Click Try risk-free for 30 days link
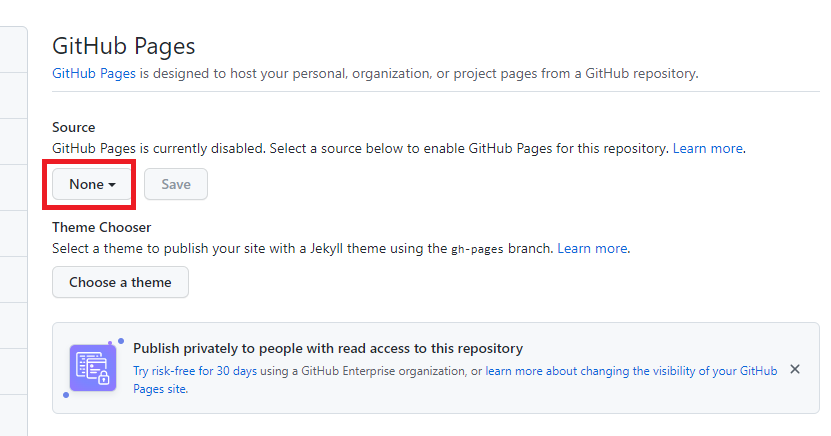The image size is (831, 436). point(195,370)
